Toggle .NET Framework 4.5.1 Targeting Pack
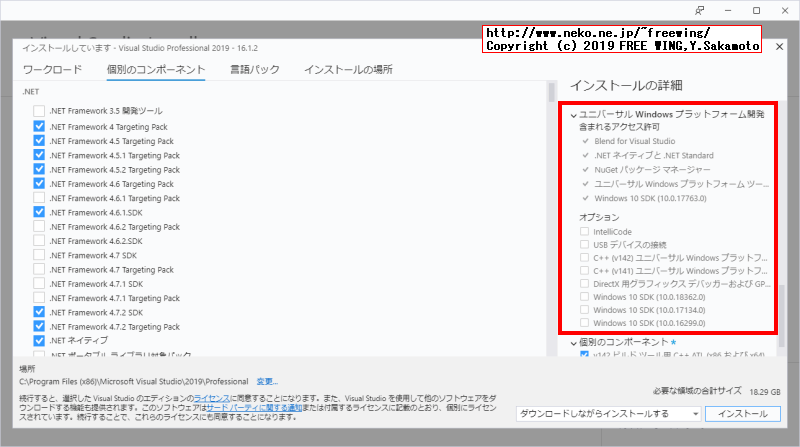The width and height of the screenshot is (800, 447). tap(39, 155)
